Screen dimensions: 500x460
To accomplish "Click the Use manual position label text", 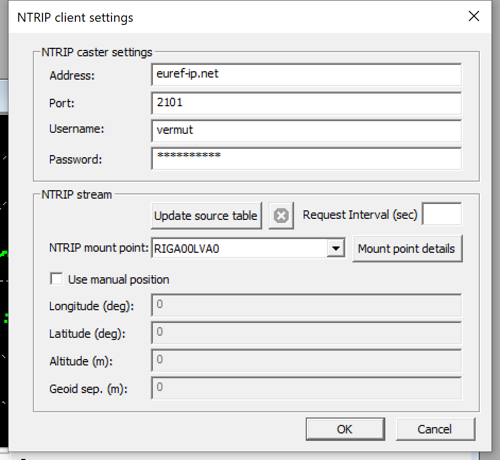I will point(119,279).
